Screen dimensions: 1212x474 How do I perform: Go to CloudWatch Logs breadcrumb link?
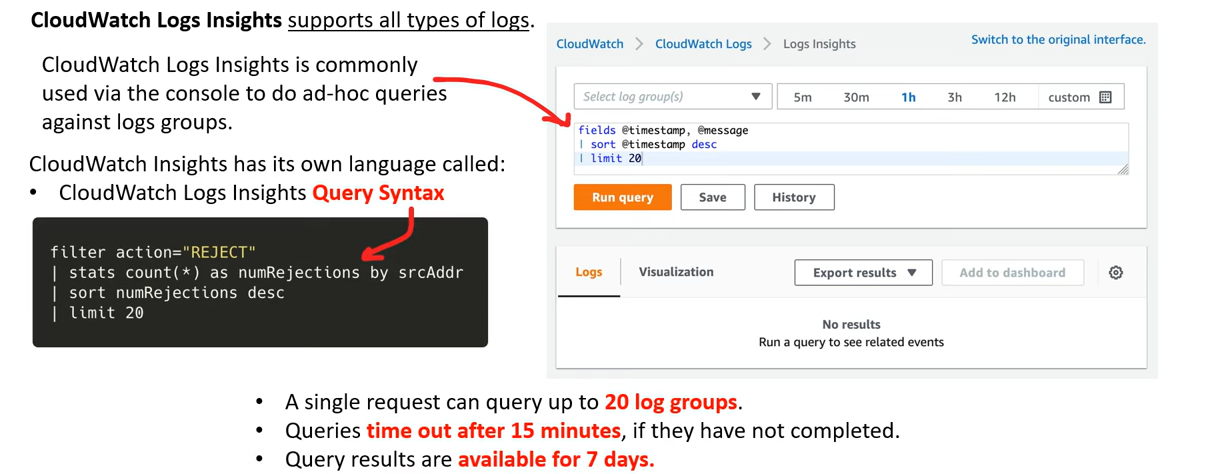(x=703, y=44)
